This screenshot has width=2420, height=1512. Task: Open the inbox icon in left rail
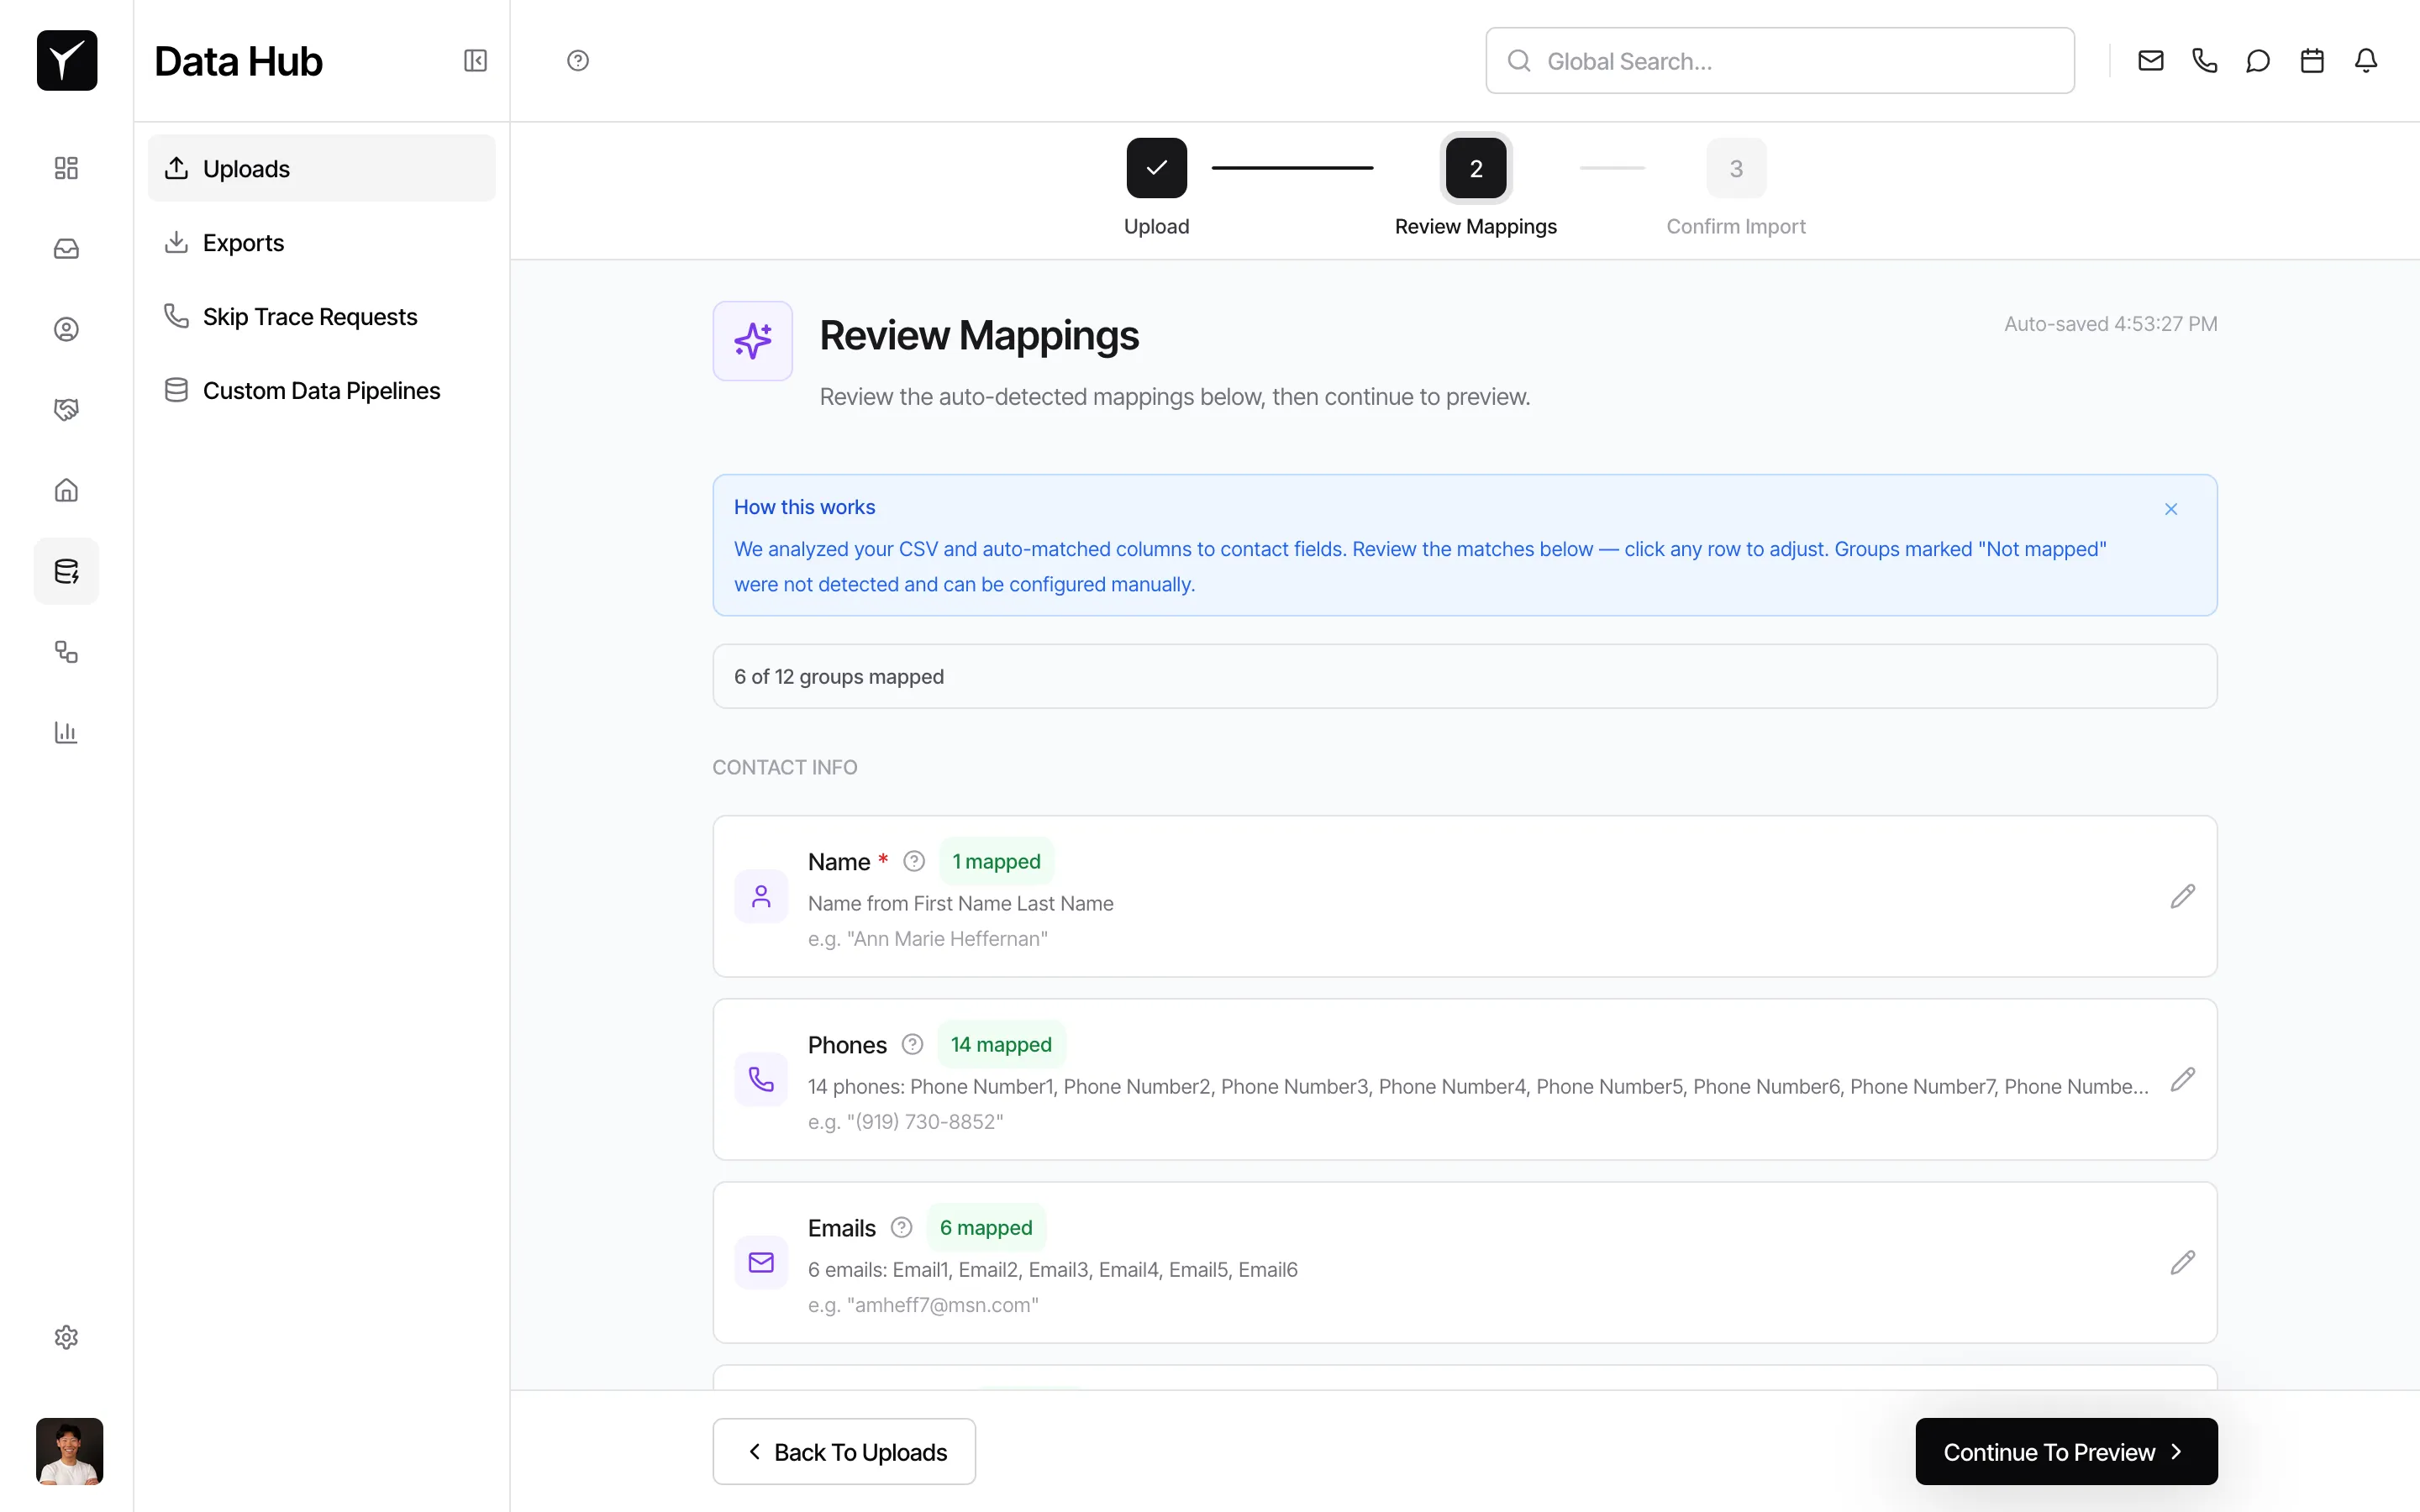(x=66, y=249)
